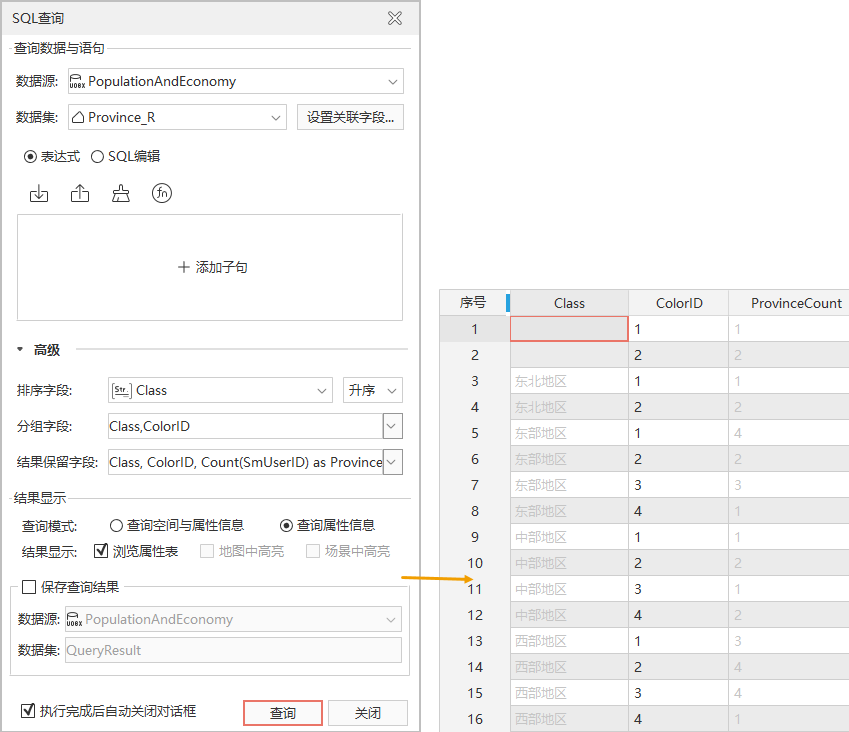Uncheck 执行完成后自动关闭对话框 checkbox
Viewport: 849px width, 732px height.
tap(28, 711)
